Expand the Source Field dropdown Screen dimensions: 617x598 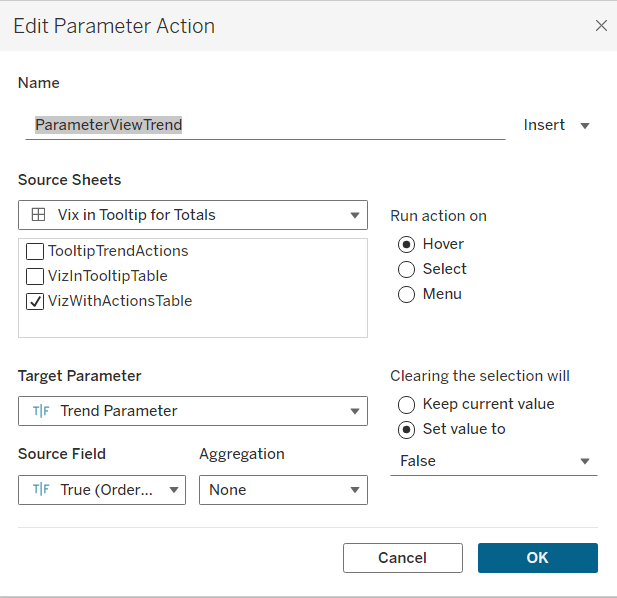point(173,490)
